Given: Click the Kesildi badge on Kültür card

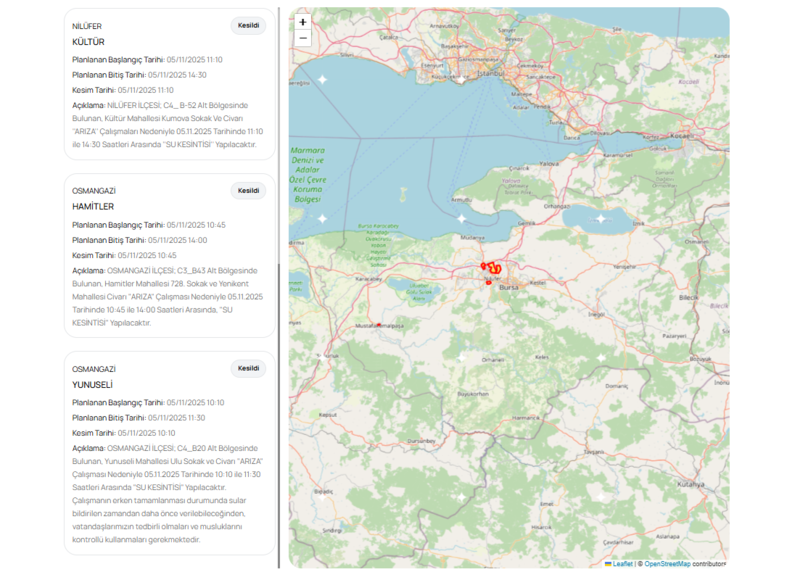Looking at the screenshot, I should point(248,26).
